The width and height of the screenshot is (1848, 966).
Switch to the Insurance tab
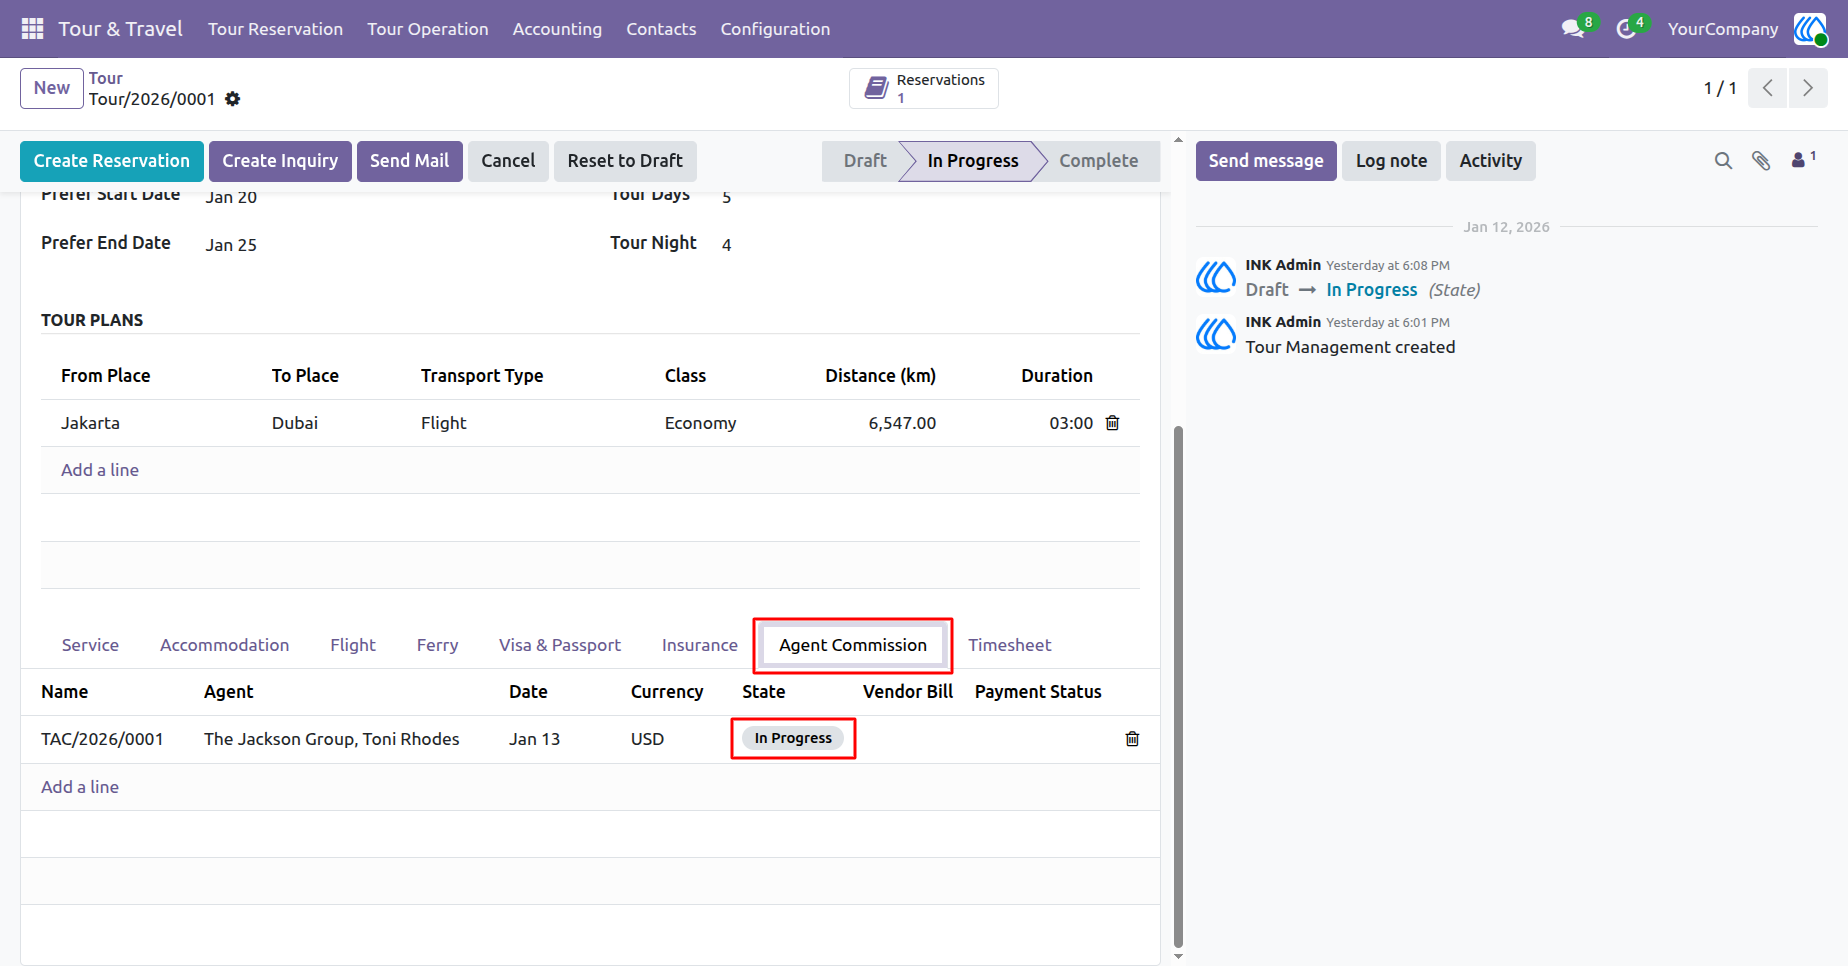700,645
